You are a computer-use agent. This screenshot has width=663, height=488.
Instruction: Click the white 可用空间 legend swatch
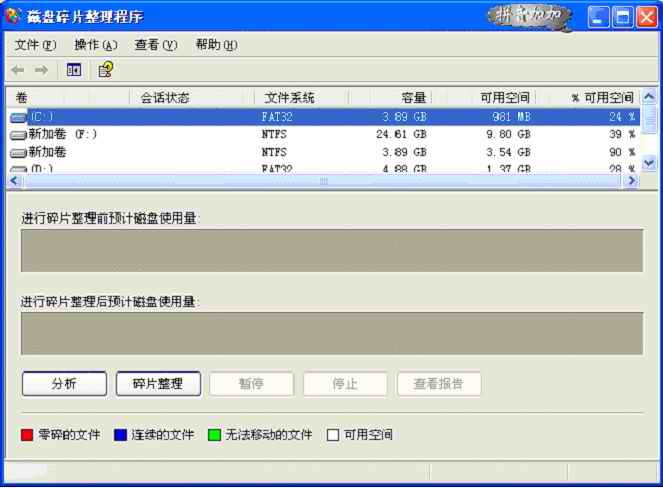(x=333, y=435)
